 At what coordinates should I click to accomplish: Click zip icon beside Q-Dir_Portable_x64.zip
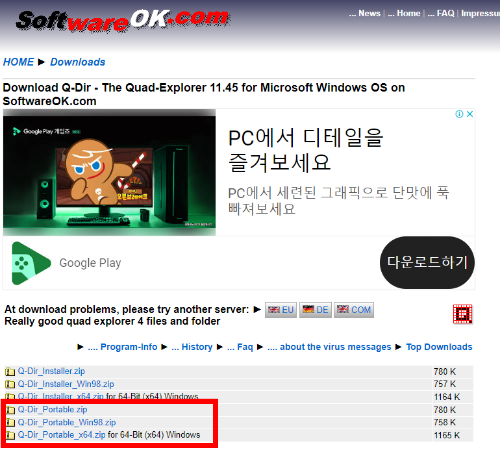pos(10,435)
